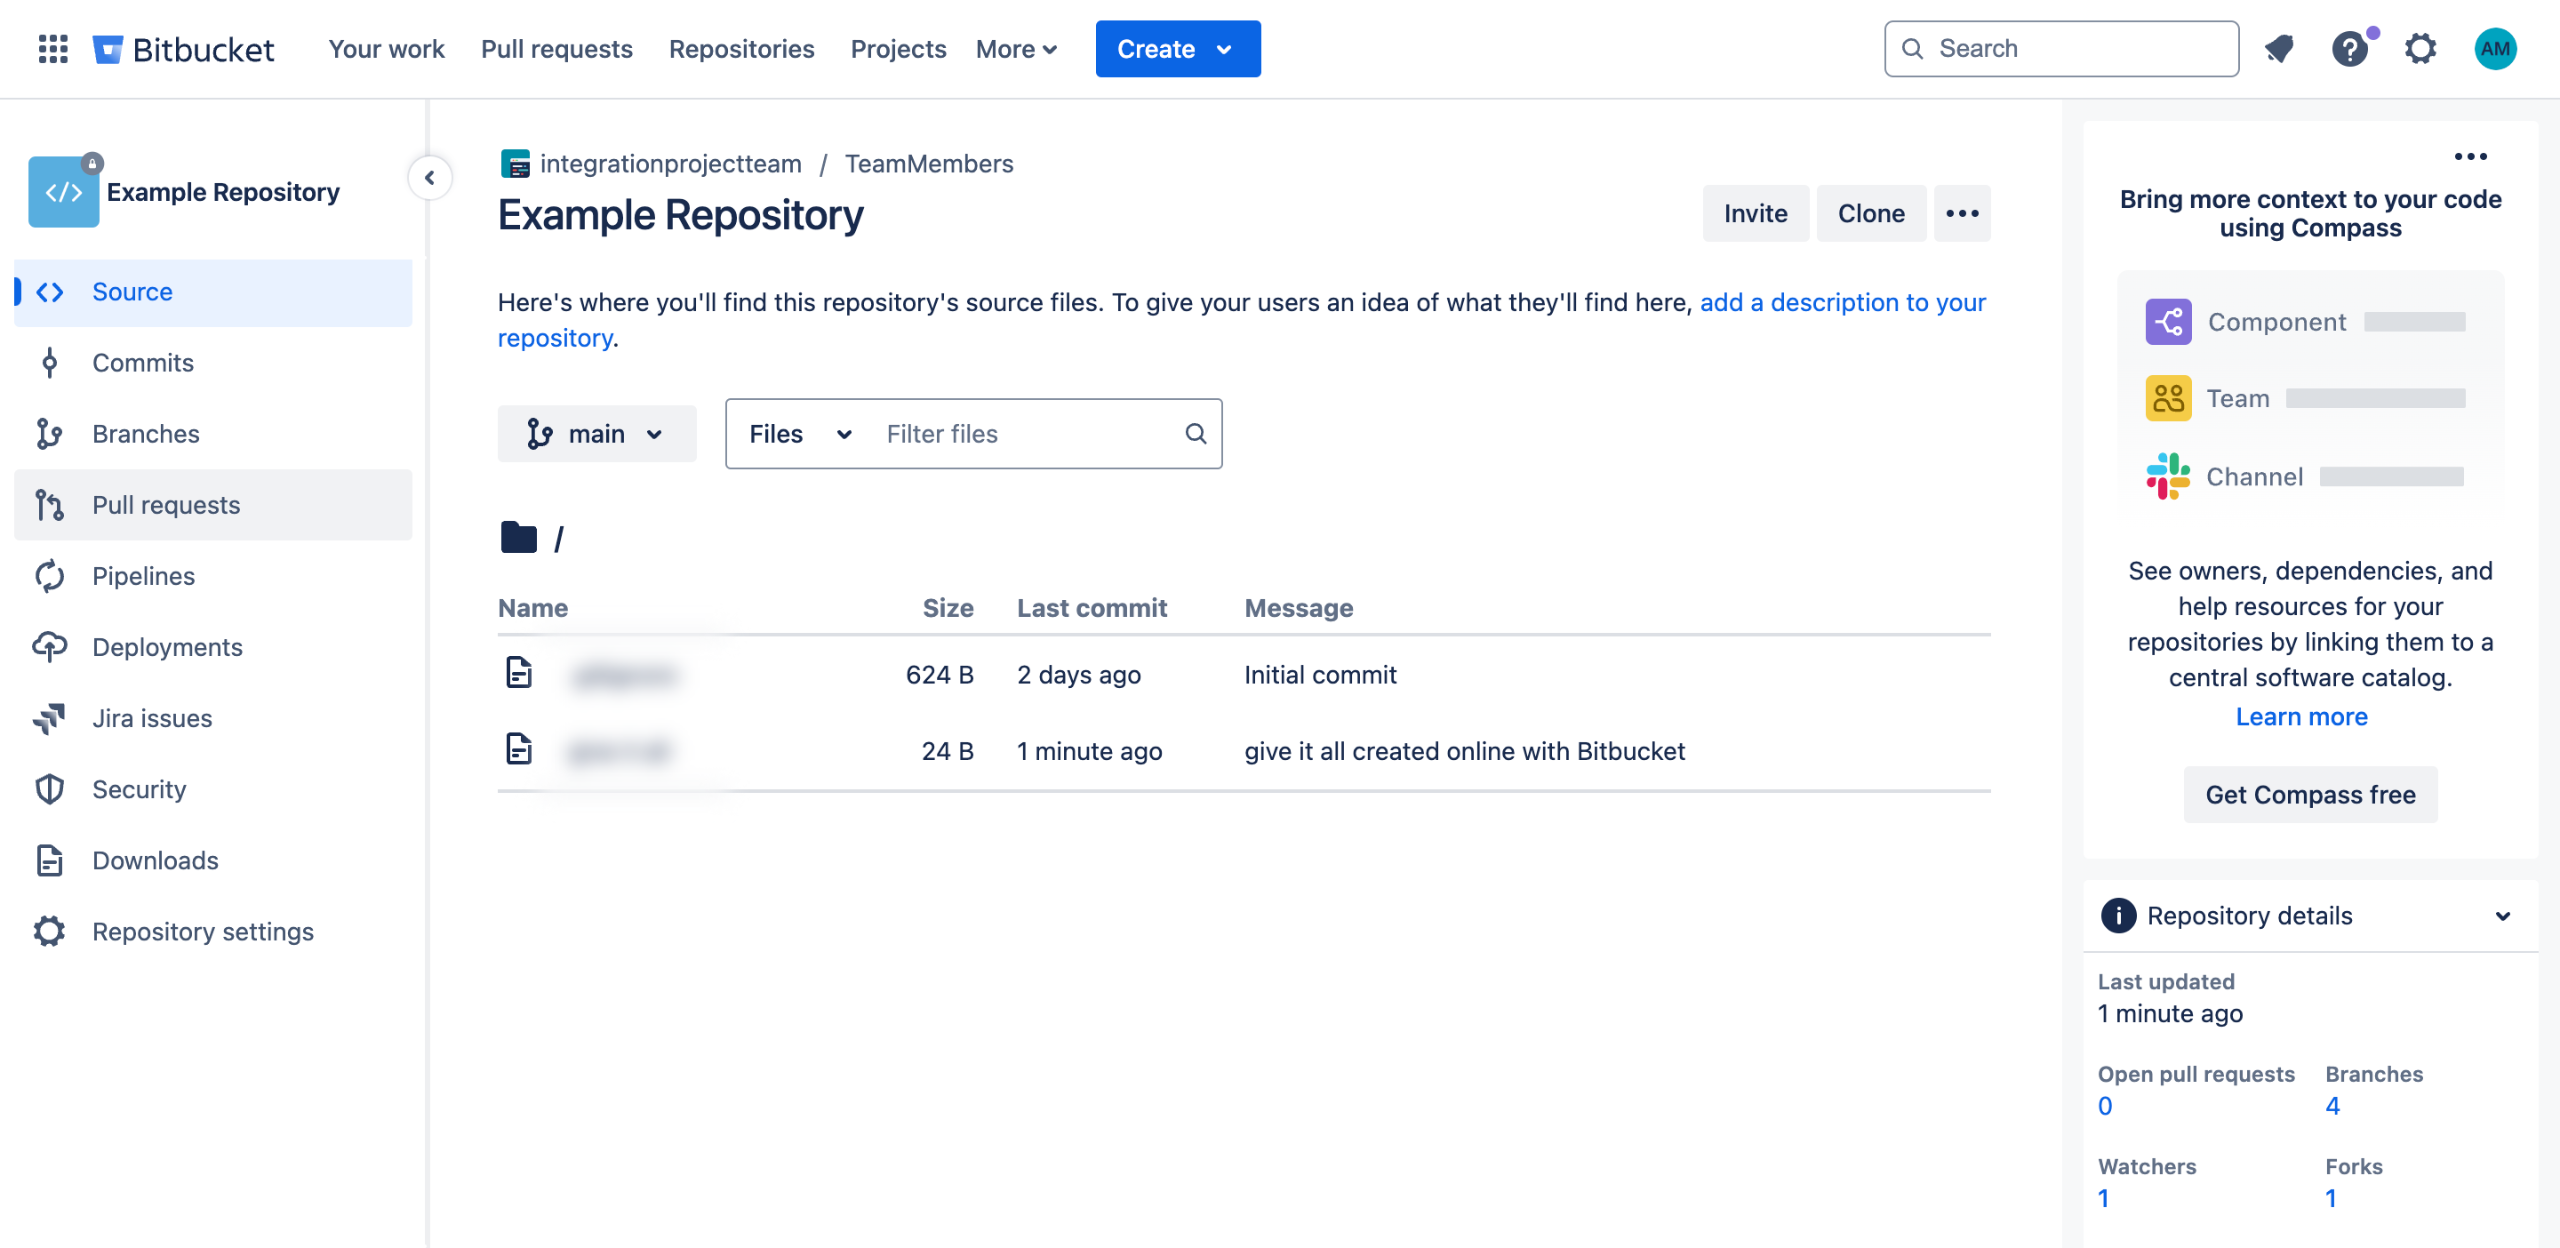Click the Learn more link

(x=2301, y=717)
